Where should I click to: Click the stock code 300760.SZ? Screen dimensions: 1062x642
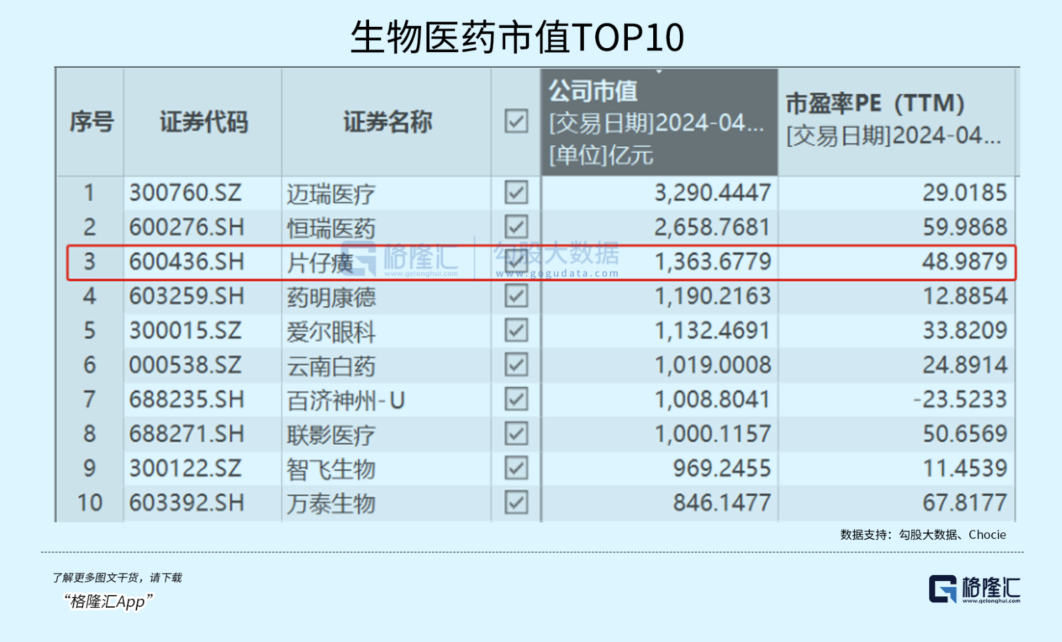click(185, 193)
